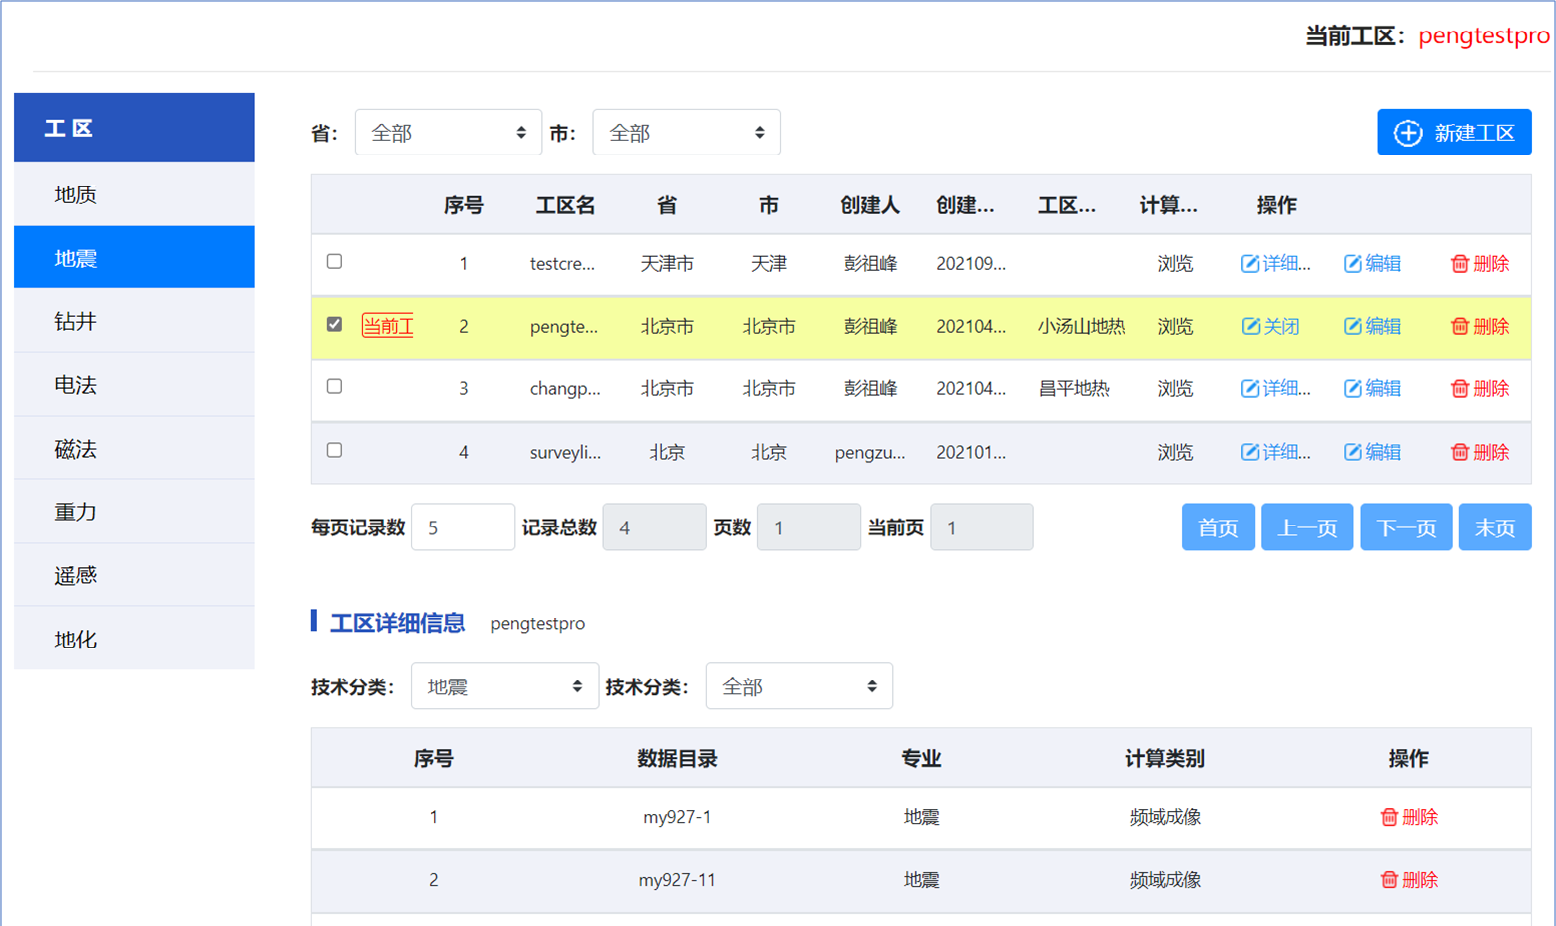Viewport: 1556px width, 926px height.
Task: Select 地质 in the sidebar
Action: pyautogui.click(x=134, y=194)
